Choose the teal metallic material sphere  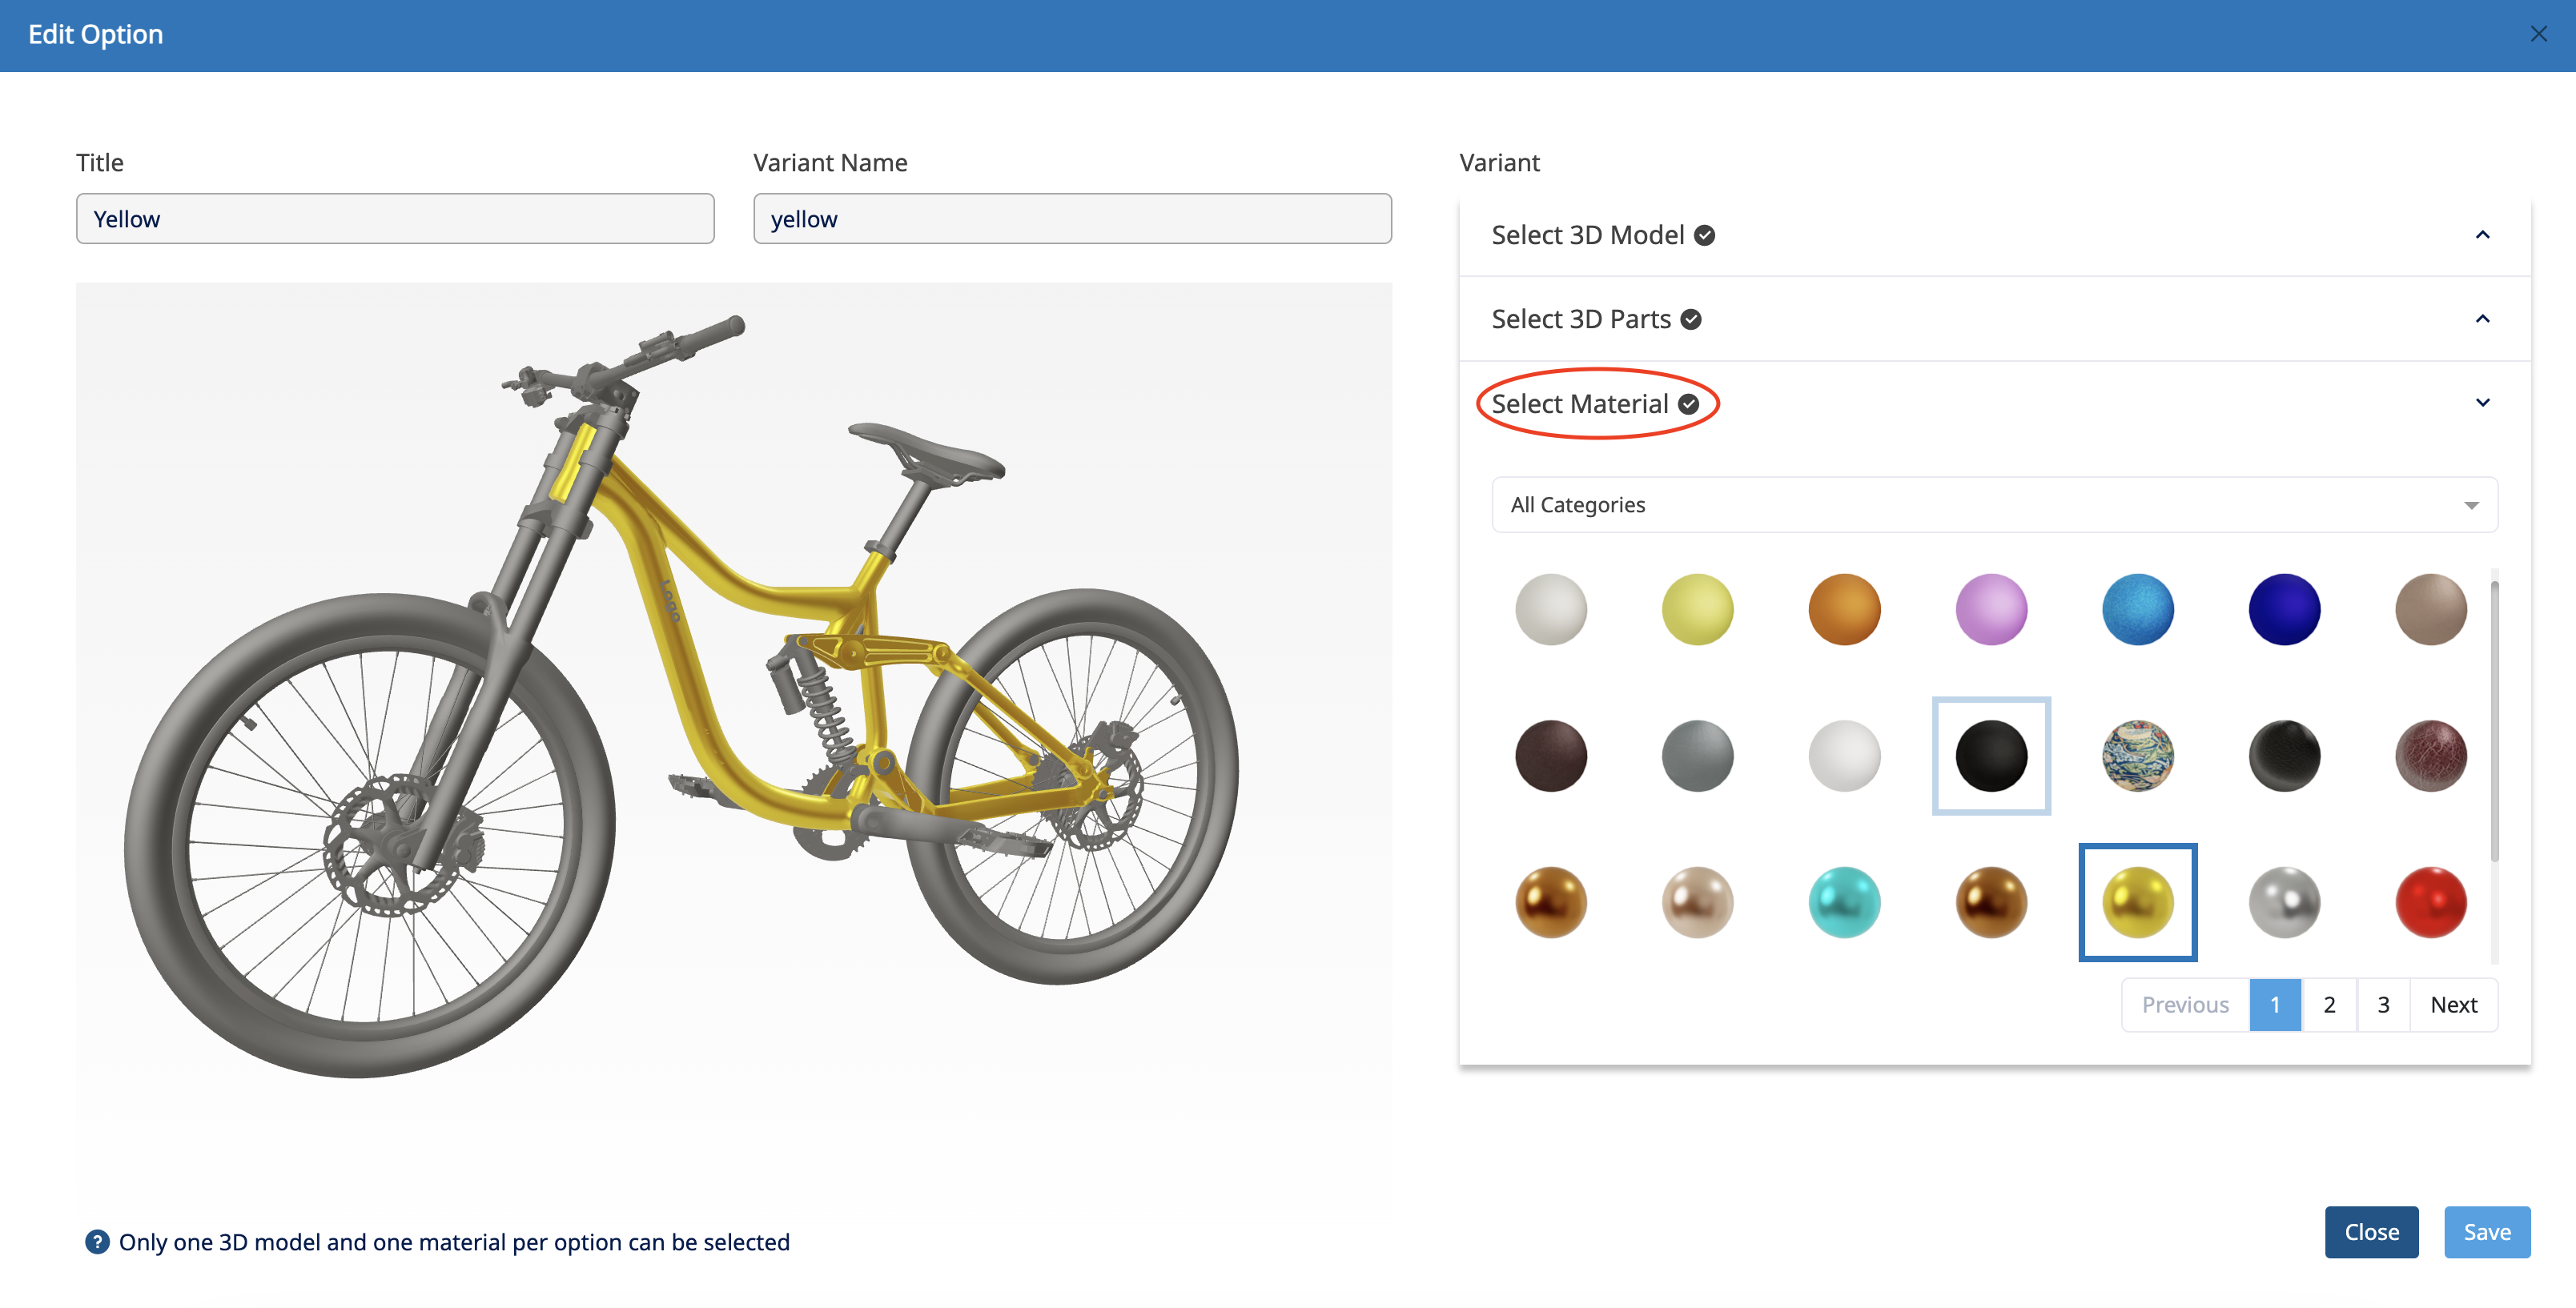1844,902
